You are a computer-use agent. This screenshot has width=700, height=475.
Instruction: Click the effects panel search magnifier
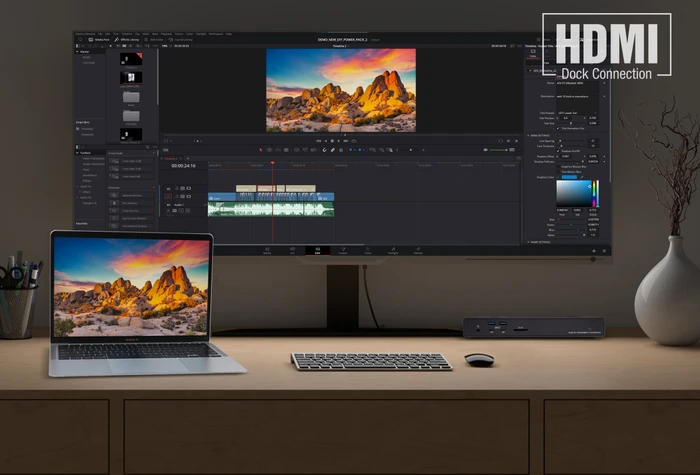point(147,147)
